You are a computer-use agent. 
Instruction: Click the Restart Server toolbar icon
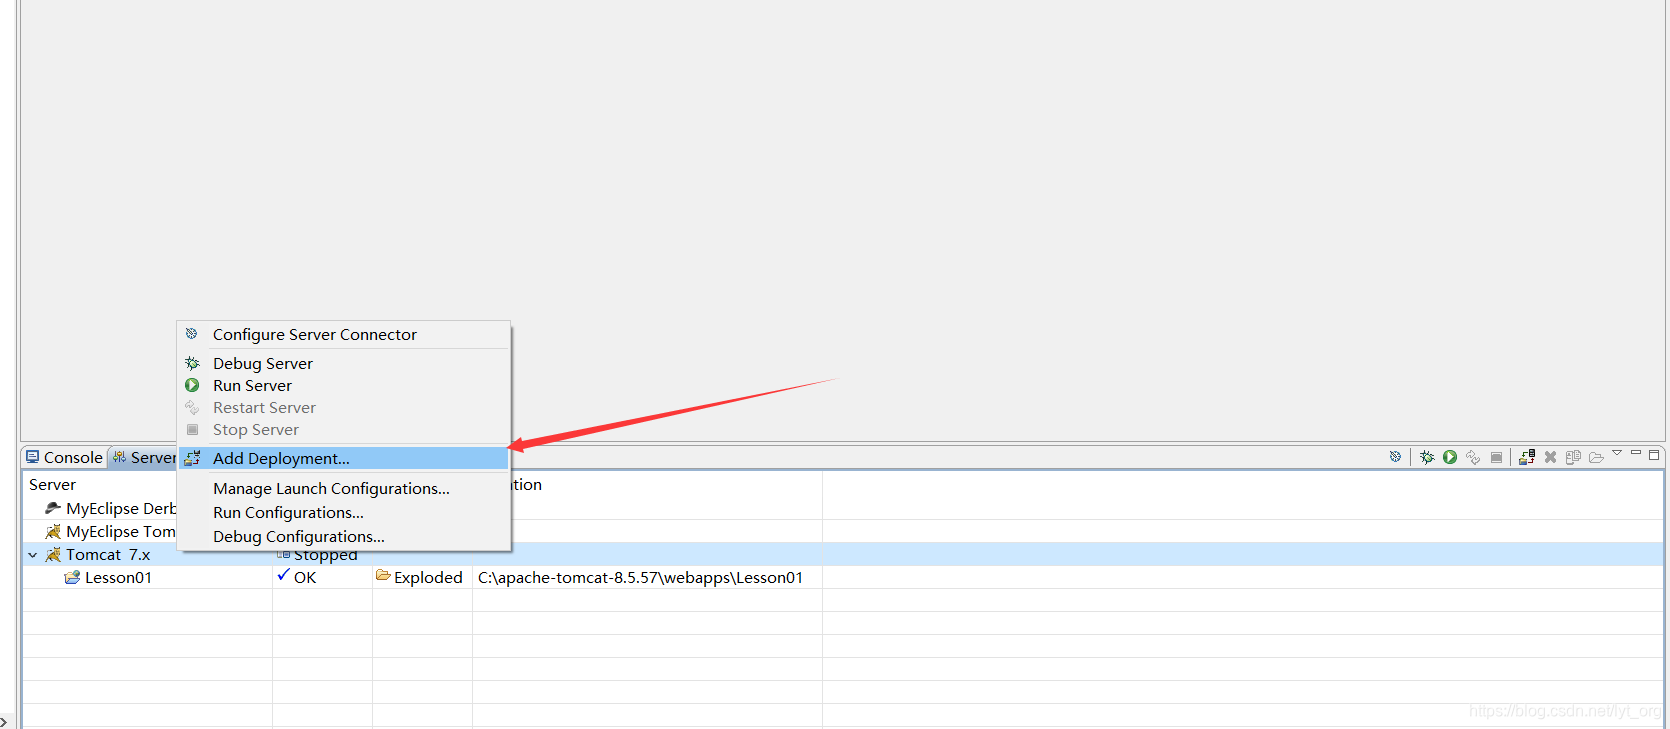click(x=1473, y=457)
